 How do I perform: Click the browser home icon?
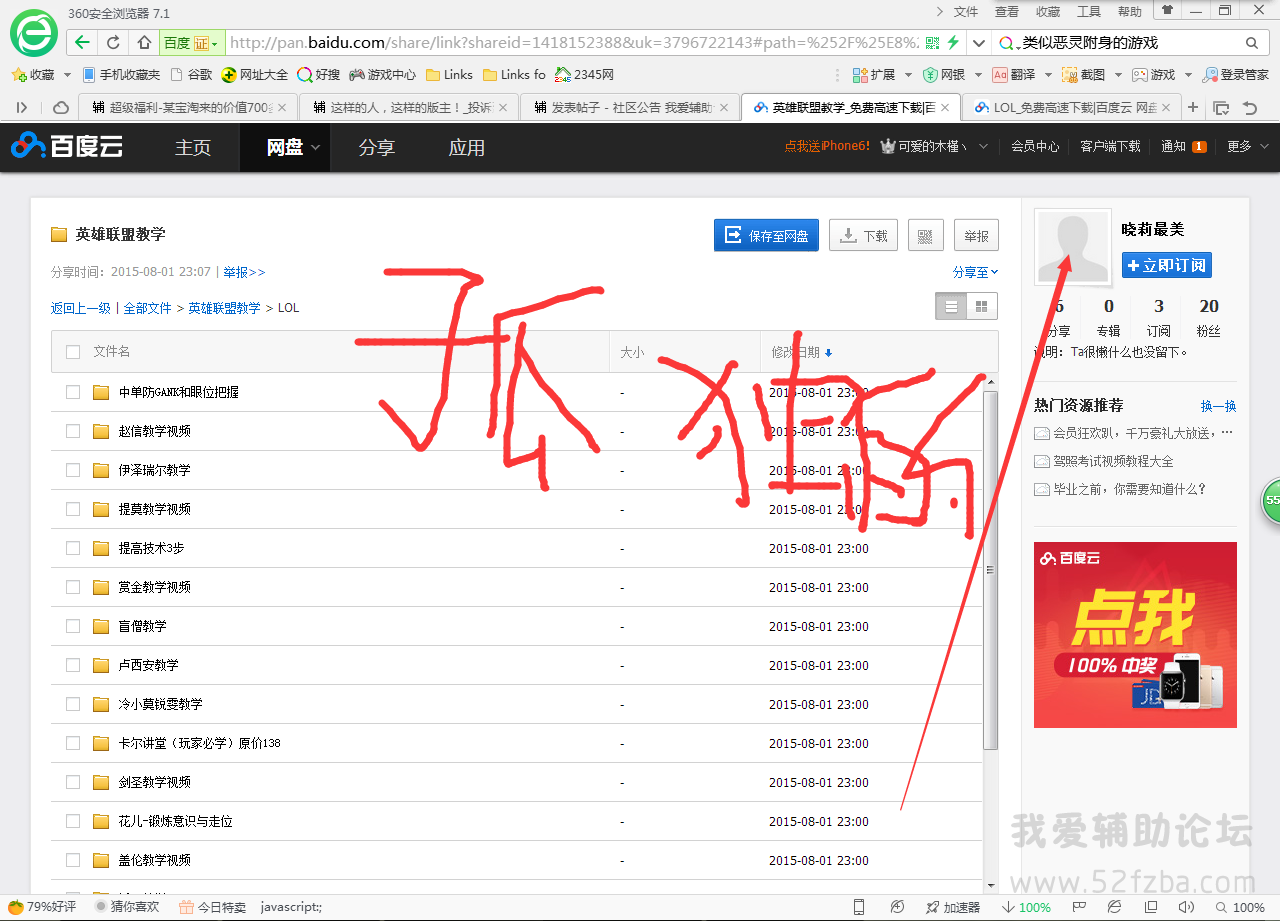coord(144,43)
